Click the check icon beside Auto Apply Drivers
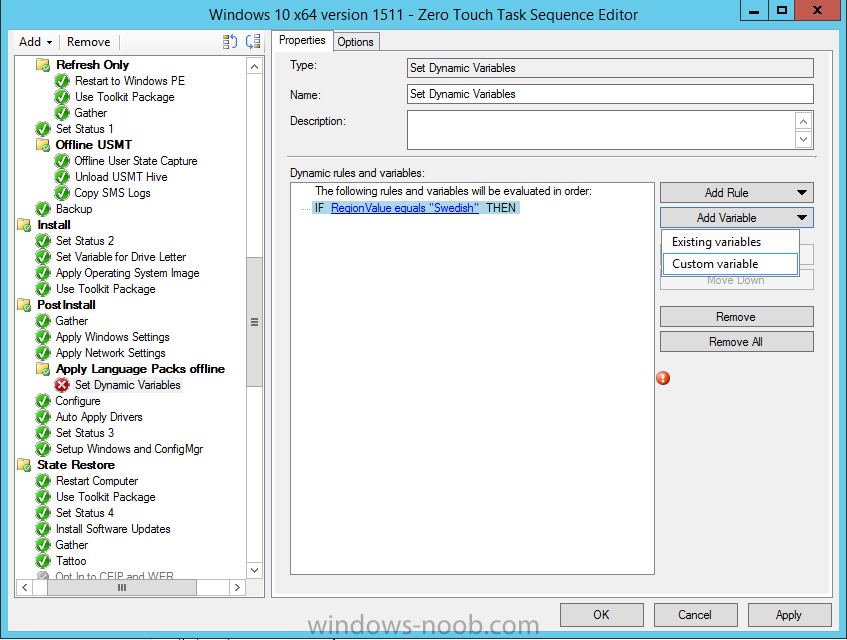Image resolution: width=847 pixels, height=640 pixels. (43, 417)
